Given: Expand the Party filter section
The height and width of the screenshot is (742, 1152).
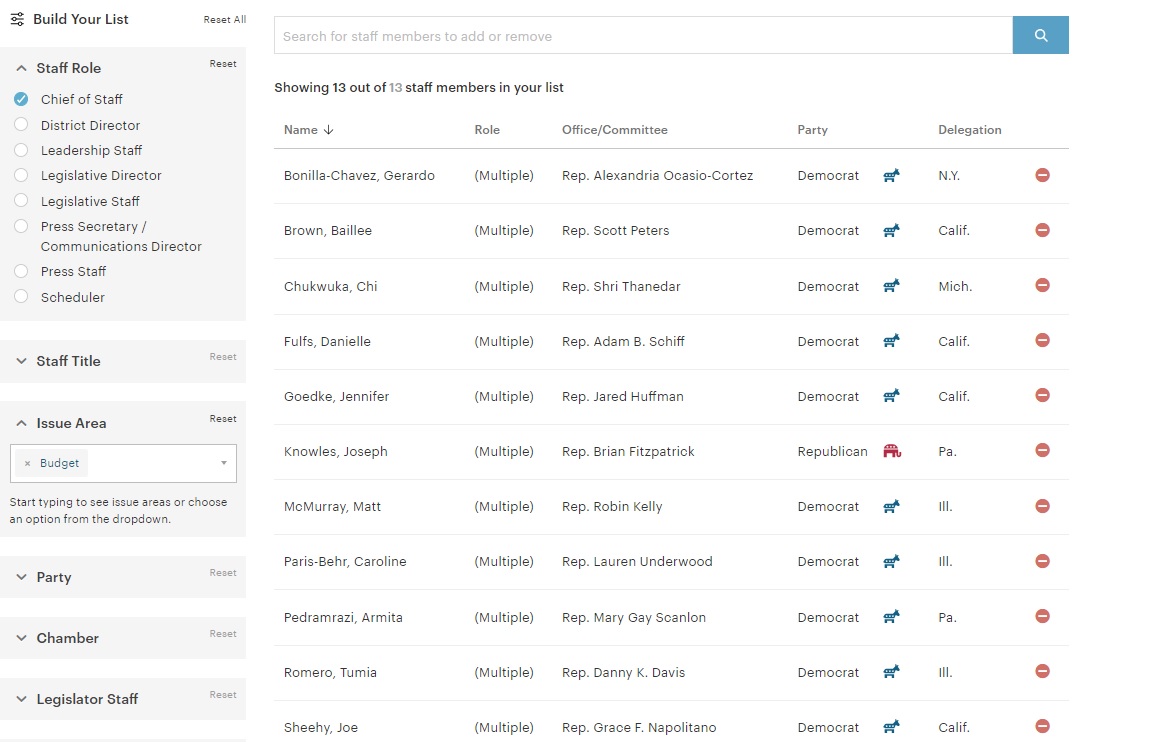Looking at the screenshot, I should 54,577.
